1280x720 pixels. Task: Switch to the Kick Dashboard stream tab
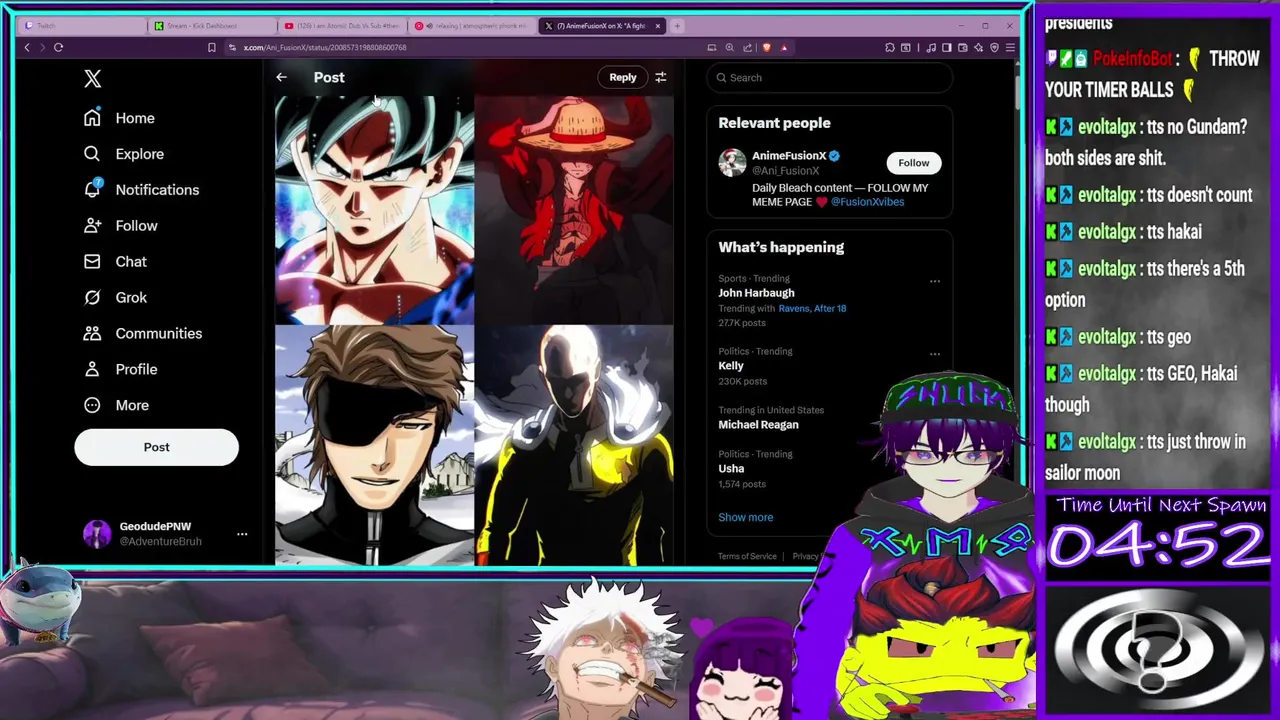[210, 26]
